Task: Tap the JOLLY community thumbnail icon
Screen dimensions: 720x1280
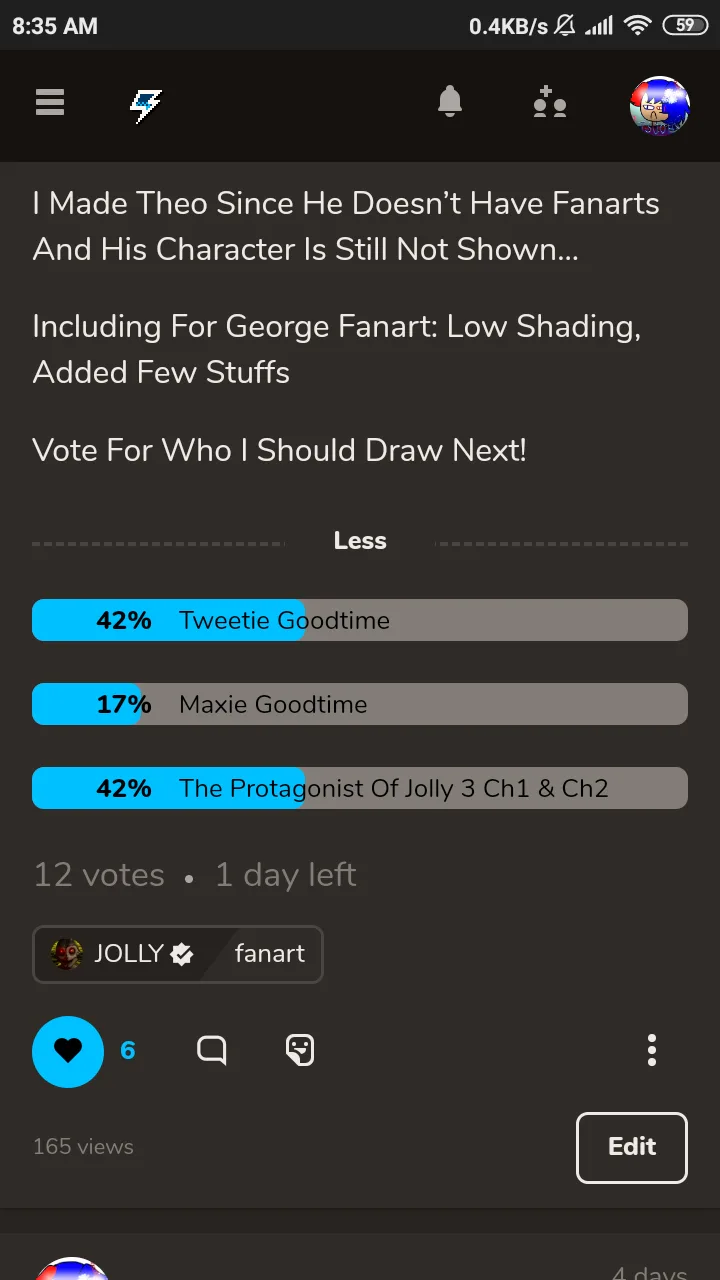Action: point(67,954)
